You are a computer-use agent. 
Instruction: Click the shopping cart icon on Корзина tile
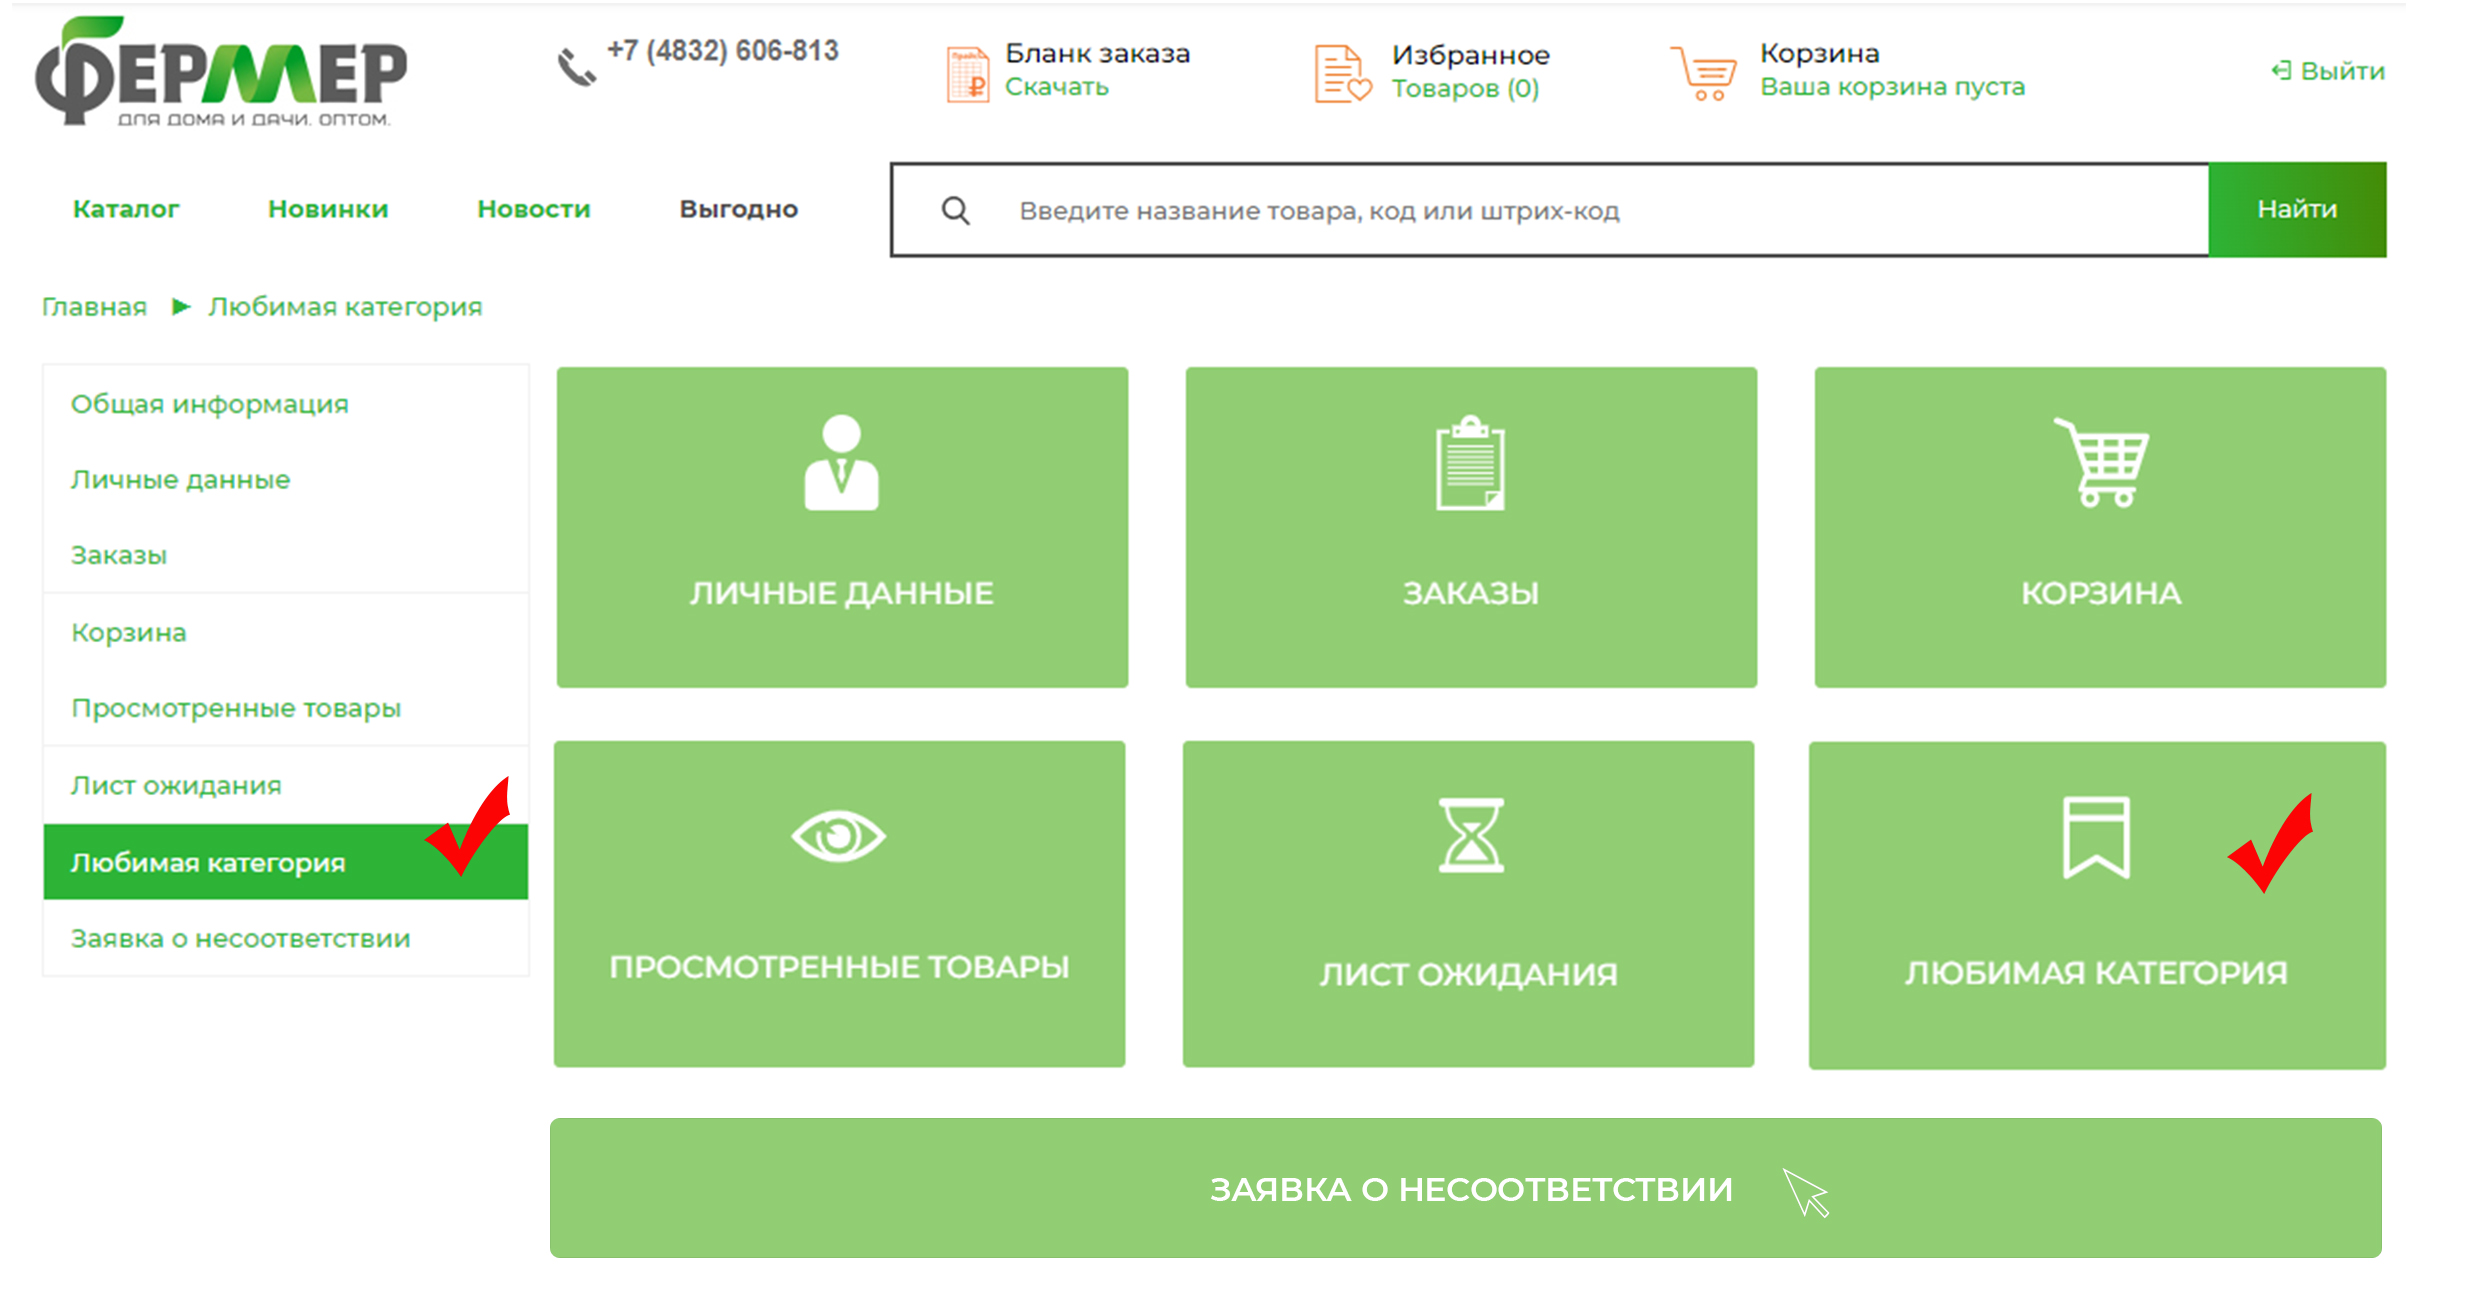tap(2101, 462)
